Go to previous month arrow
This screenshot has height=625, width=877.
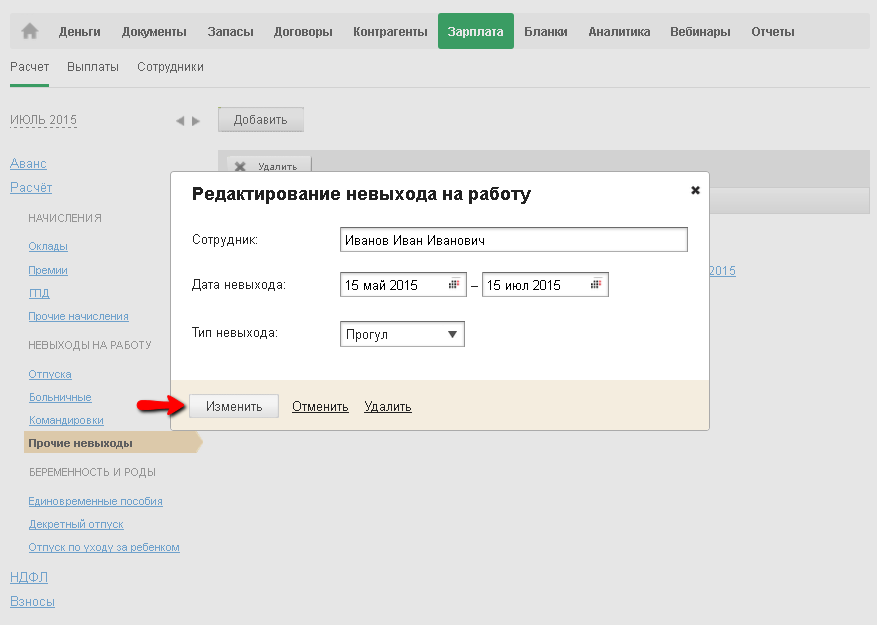pyautogui.click(x=180, y=121)
